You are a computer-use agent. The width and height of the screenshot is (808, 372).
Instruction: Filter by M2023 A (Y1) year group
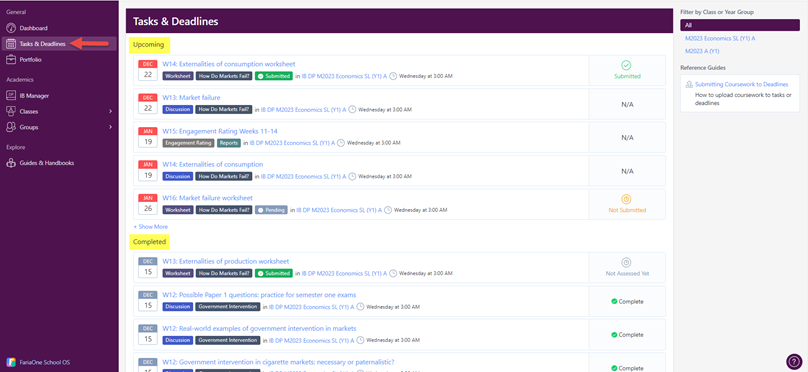point(702,51)
